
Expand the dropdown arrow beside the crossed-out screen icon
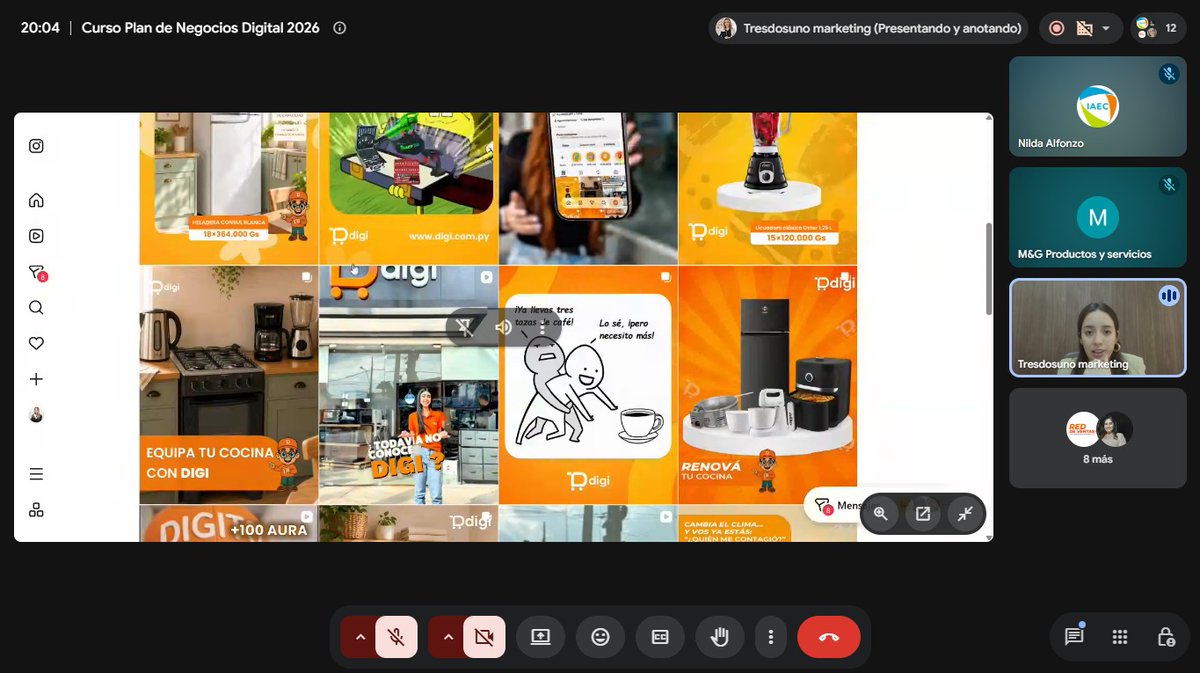coord(1106,28)
